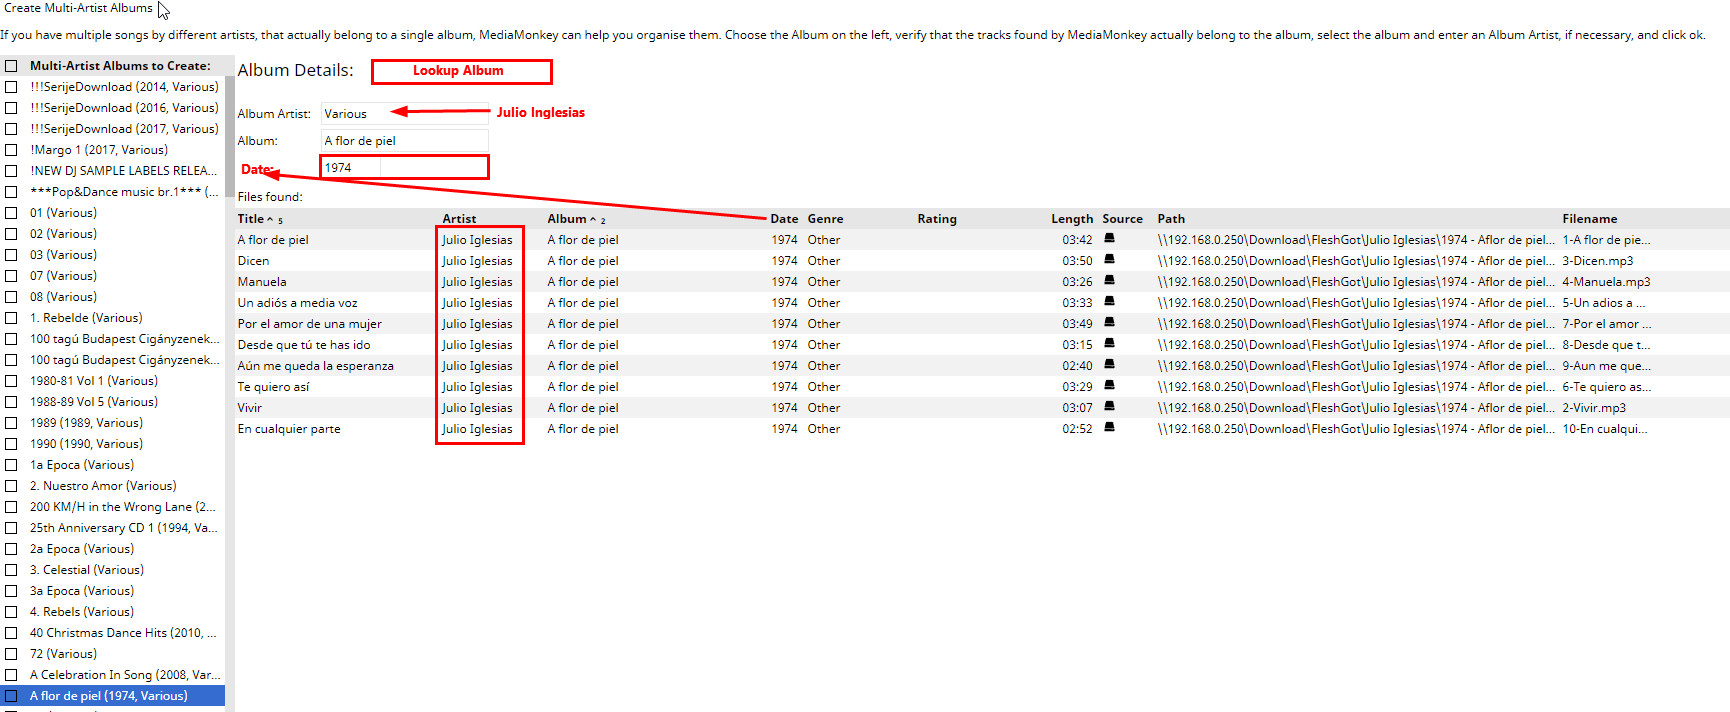The height and width of the screenshot is (712, 1730).
Task: Enable the checkbox for A flor de piel (1974, Various)
Action: (12, 696)
